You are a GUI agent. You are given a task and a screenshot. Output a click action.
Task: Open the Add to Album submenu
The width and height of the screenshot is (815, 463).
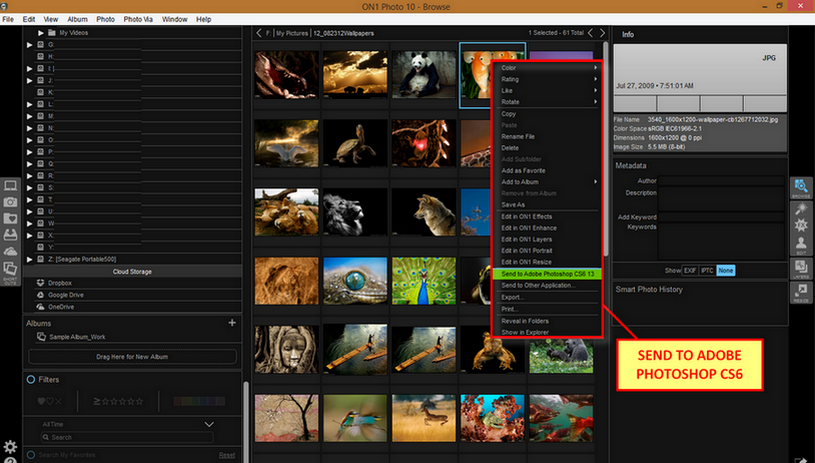547,182
